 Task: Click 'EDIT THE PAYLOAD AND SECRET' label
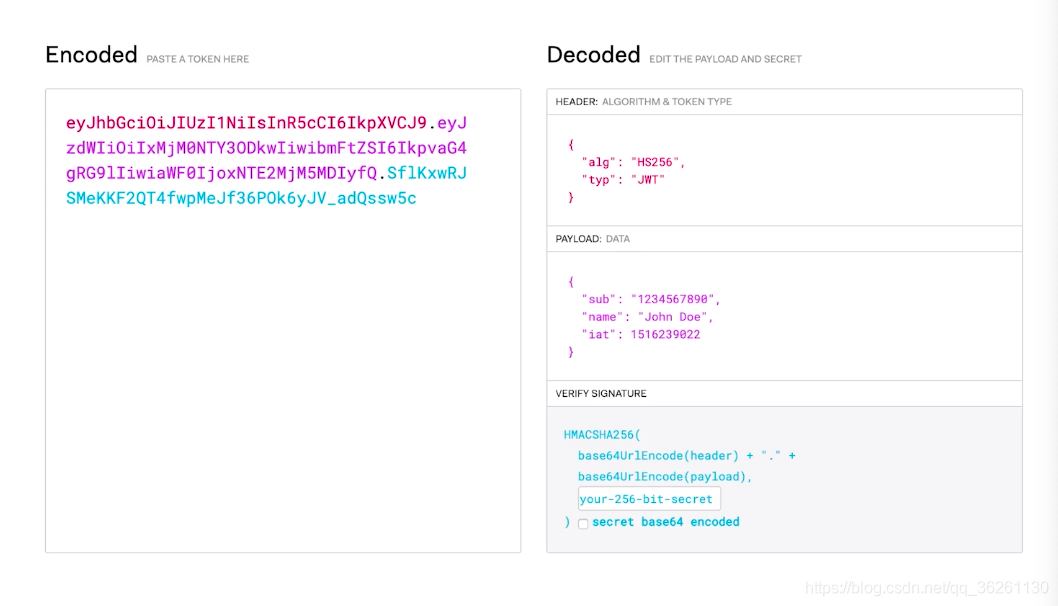click(725, 59)
